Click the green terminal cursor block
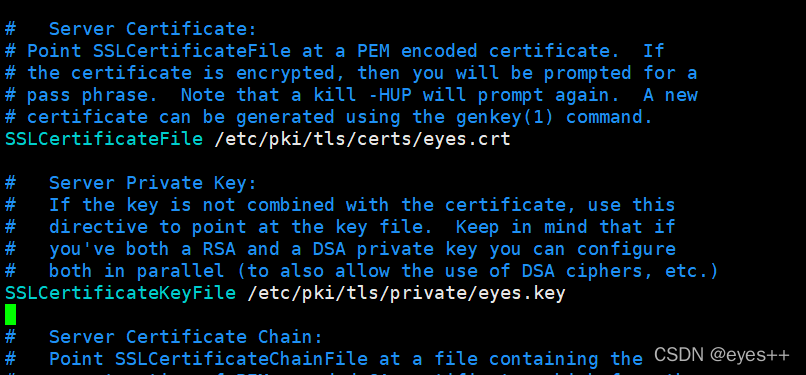Screen dimensions: 806x375 11,315
